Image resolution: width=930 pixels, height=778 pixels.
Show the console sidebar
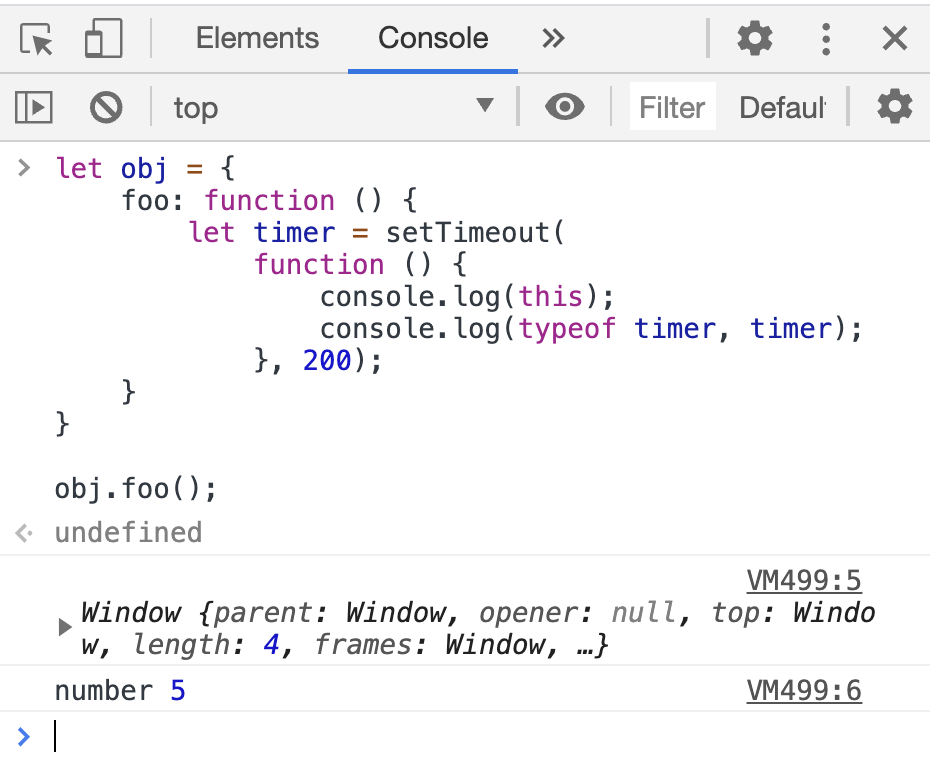(34, 107)
